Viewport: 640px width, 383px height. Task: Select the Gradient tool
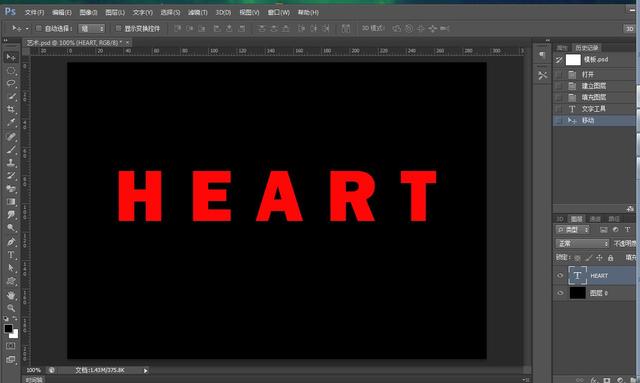coord(11,202)
